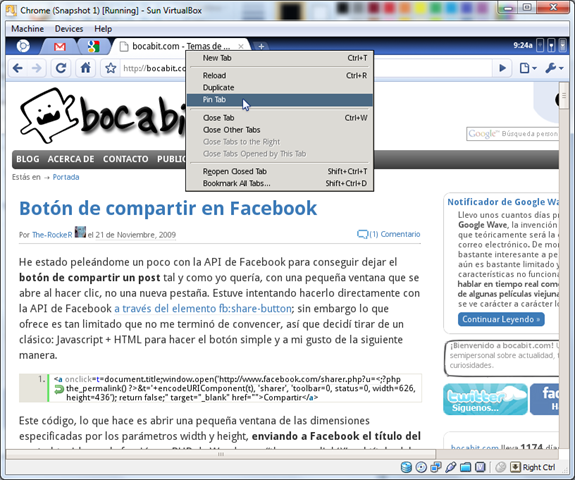Choose Duplicate in context menu
The height and width of the screenshot is (480, 575).
click(x=279, y=88)
